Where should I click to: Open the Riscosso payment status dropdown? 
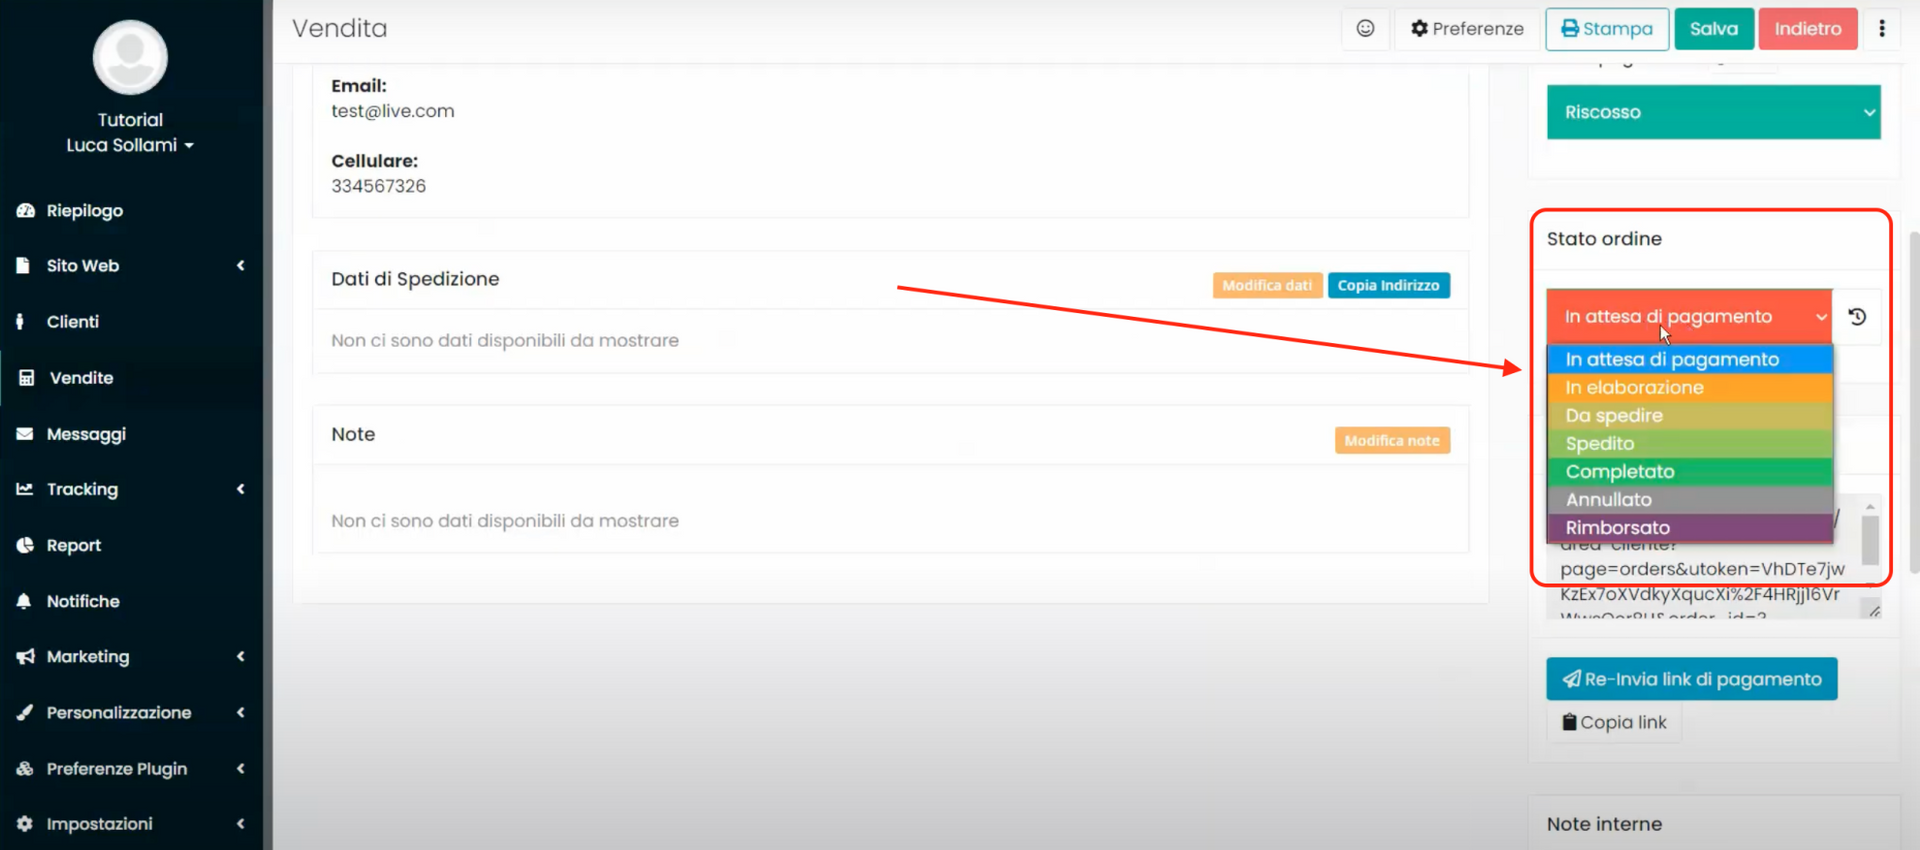[x=1713, y=112]
